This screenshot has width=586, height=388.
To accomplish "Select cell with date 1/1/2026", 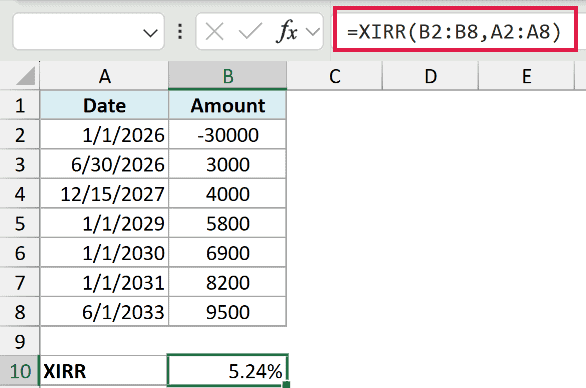I will pos(104,135).
